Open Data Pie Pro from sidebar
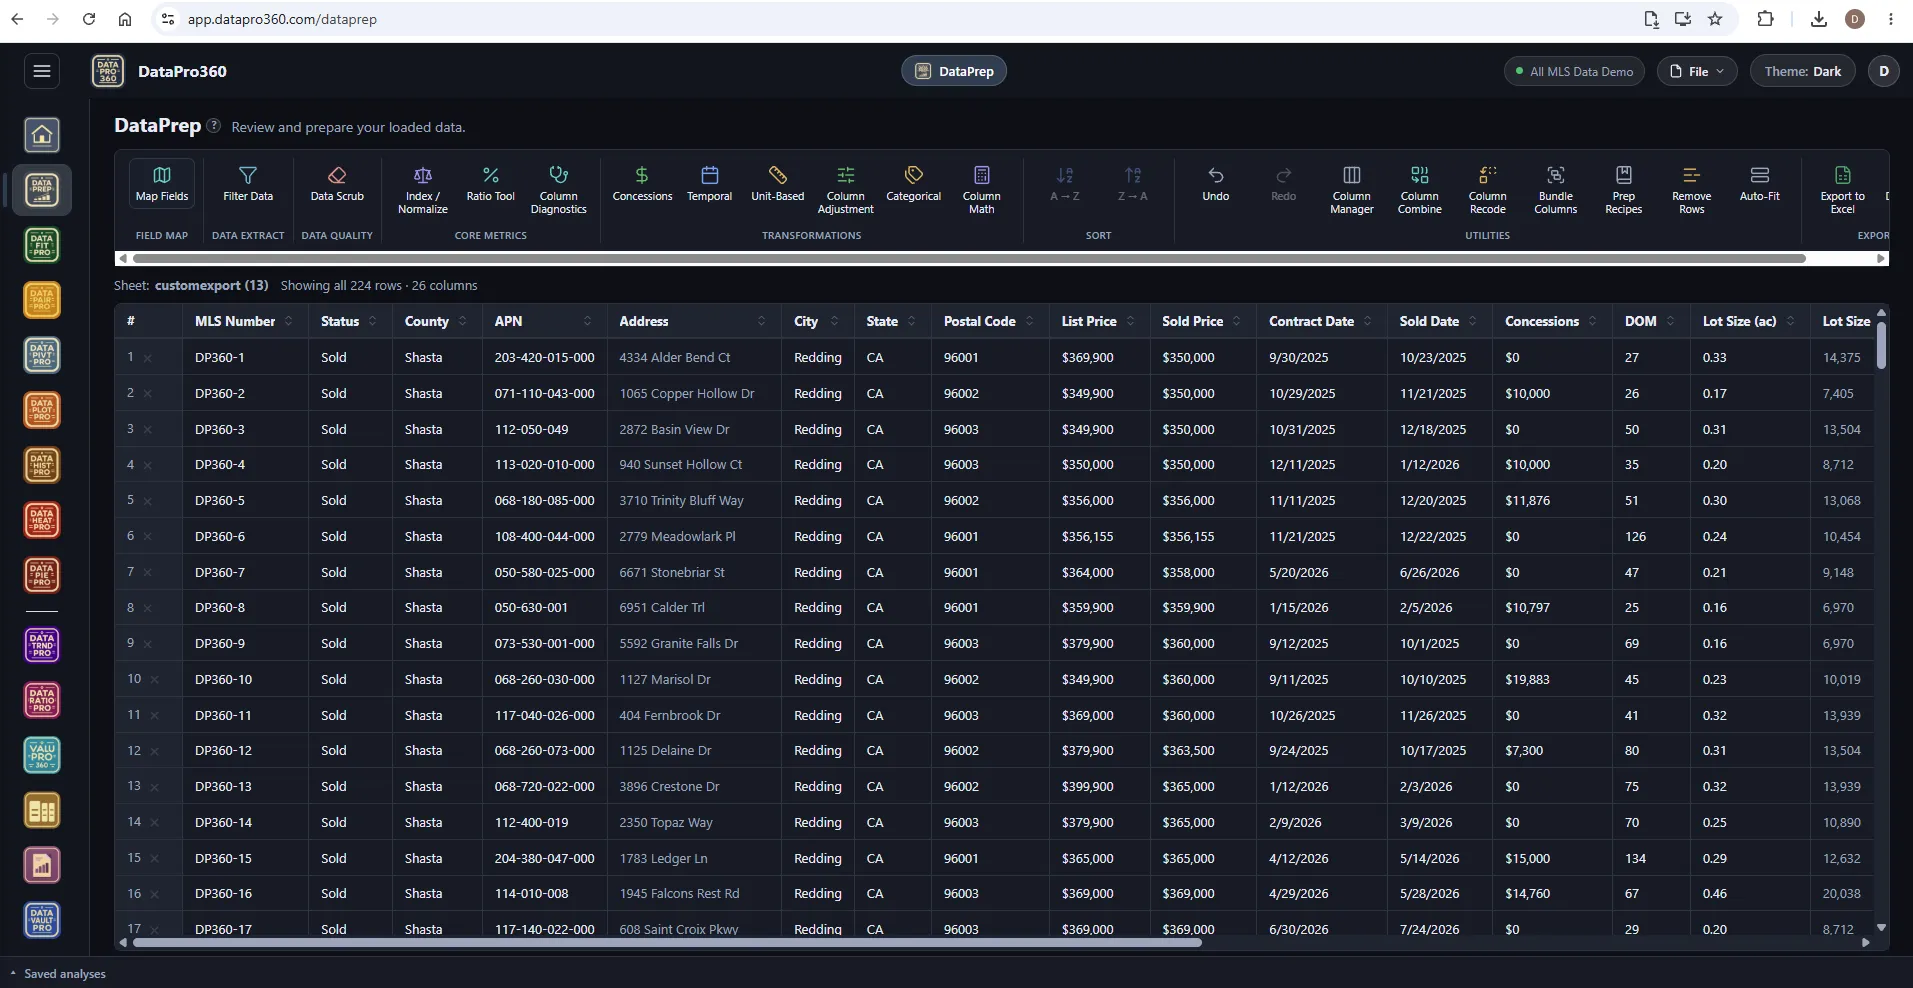This screenshot has height=988, width=1913. pos(42,575)
